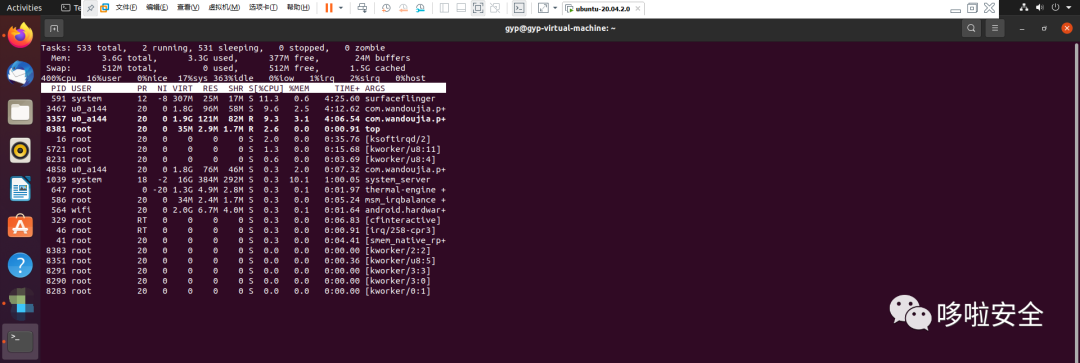Open Thunderbird mail from the dock
This screenshot has height=363, width=1080.
point(21,74)
